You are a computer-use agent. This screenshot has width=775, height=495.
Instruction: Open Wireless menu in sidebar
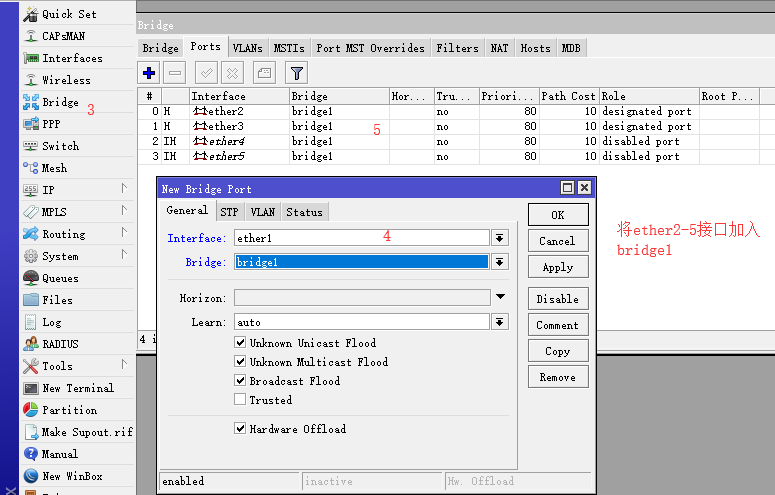[x=66, y=80]
